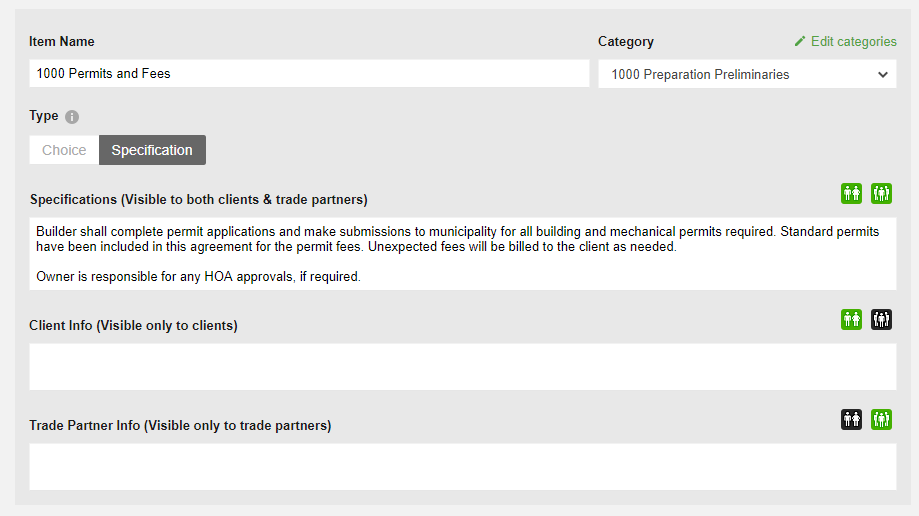
Task: Click the black trade partners icon for Client Info
Action: [881, 320]
